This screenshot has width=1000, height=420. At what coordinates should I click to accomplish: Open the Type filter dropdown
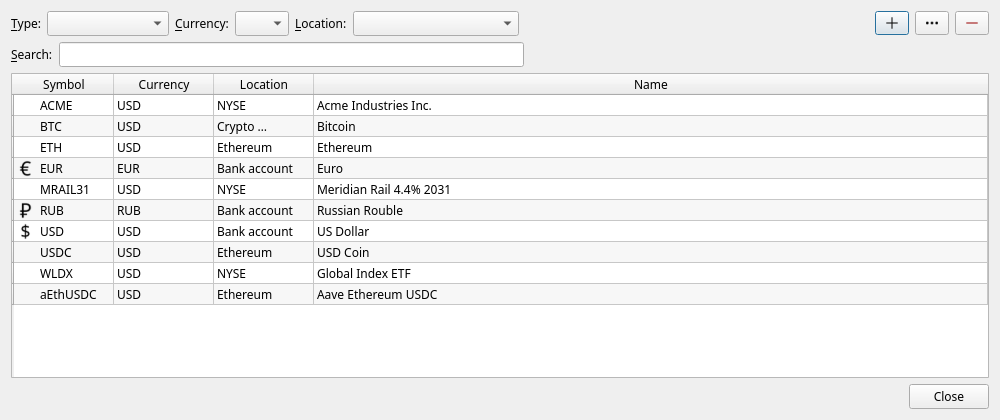click(x=108, y=24)
